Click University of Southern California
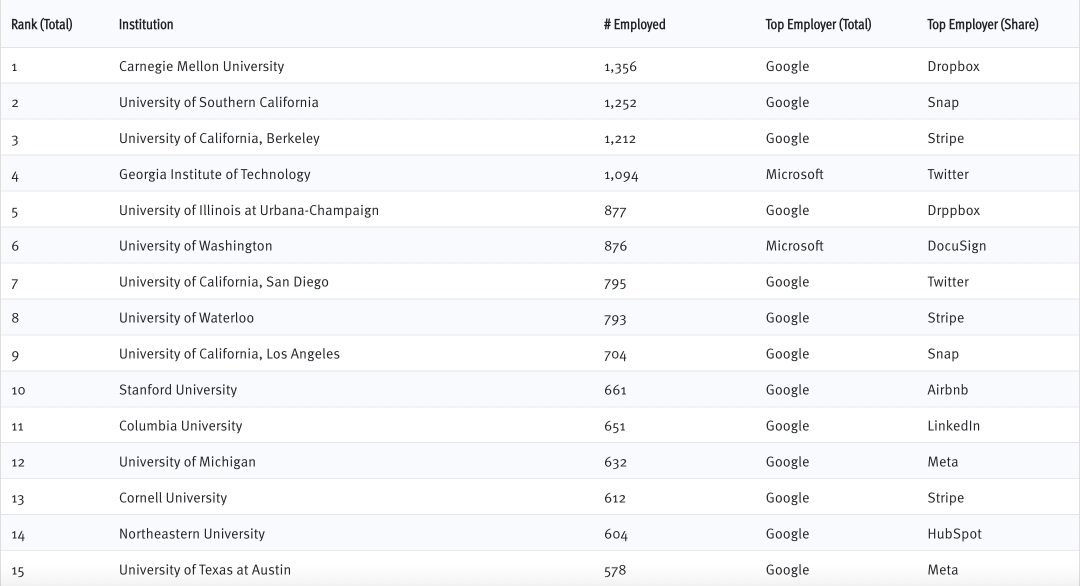1080x586 pixels. click(218, 102)
